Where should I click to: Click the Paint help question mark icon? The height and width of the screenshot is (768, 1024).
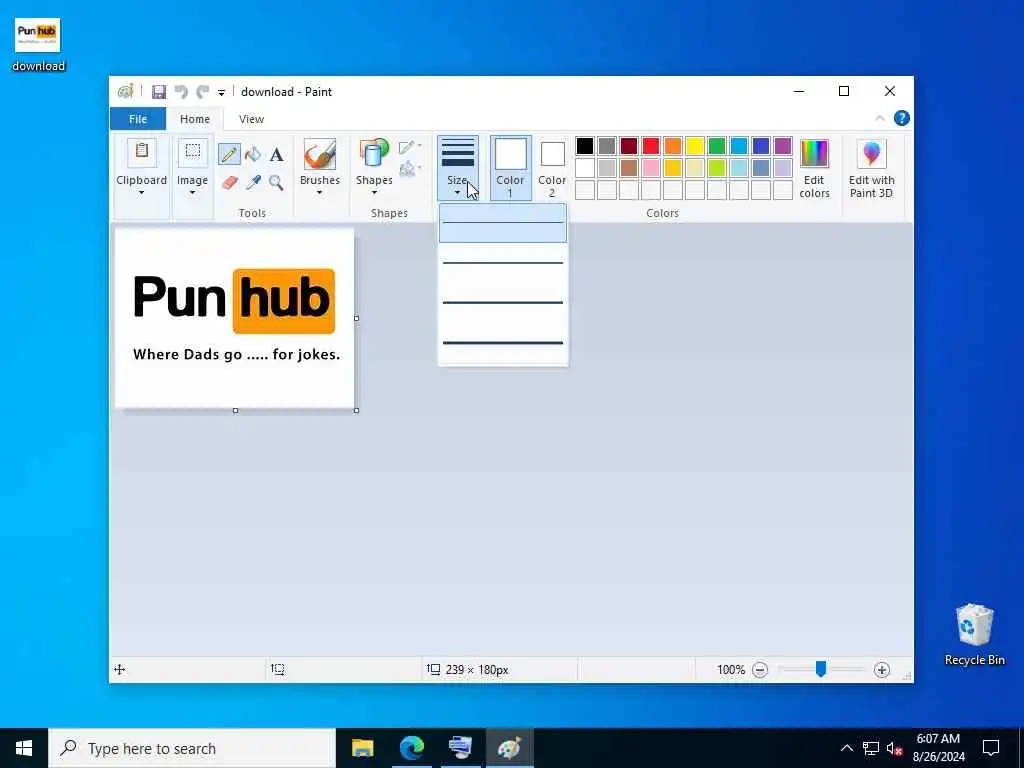901,118
